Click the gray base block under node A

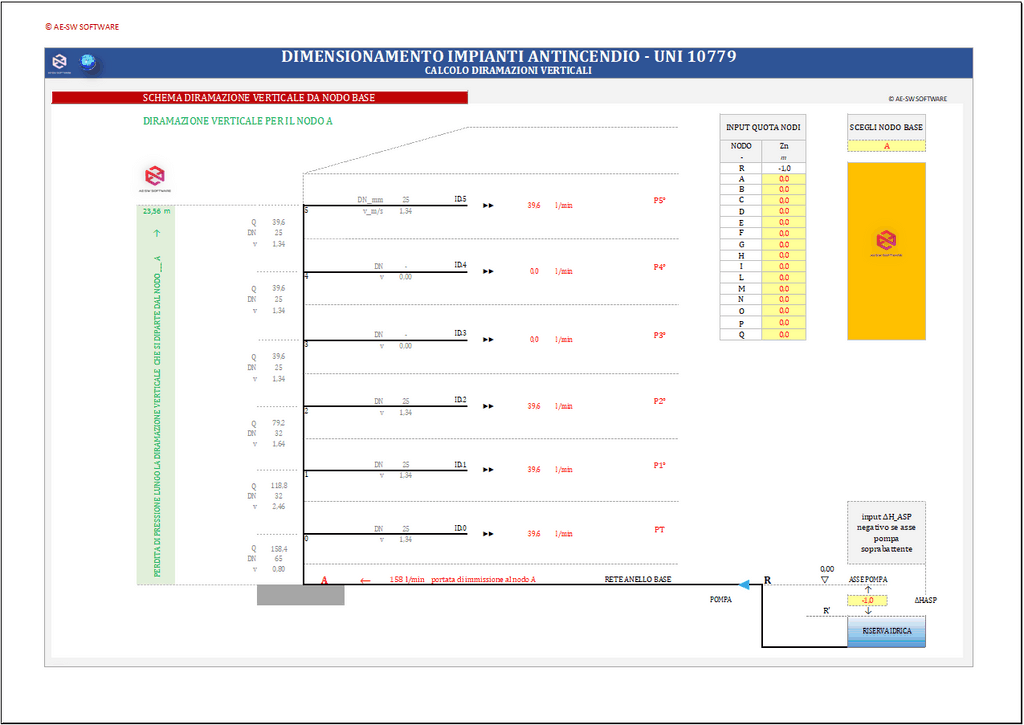(x=300, y=595)
